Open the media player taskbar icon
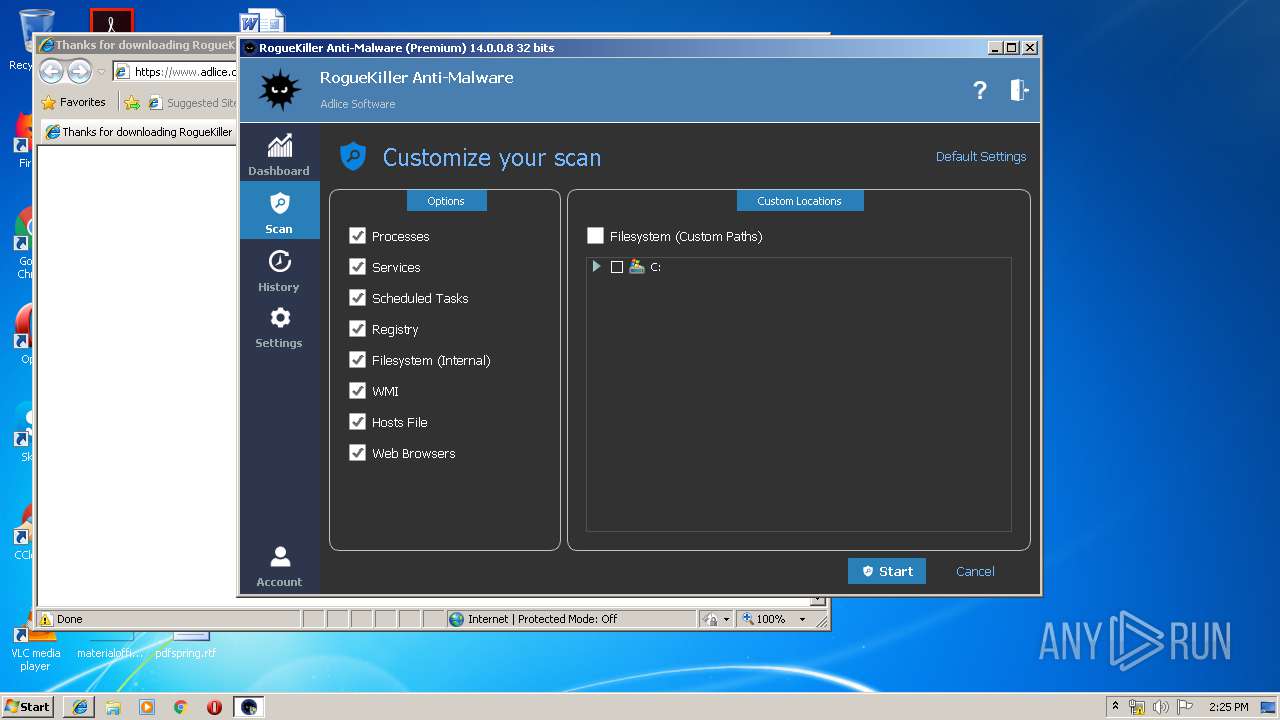This screenshot has height=720, width=1280. tap(147, 707)
